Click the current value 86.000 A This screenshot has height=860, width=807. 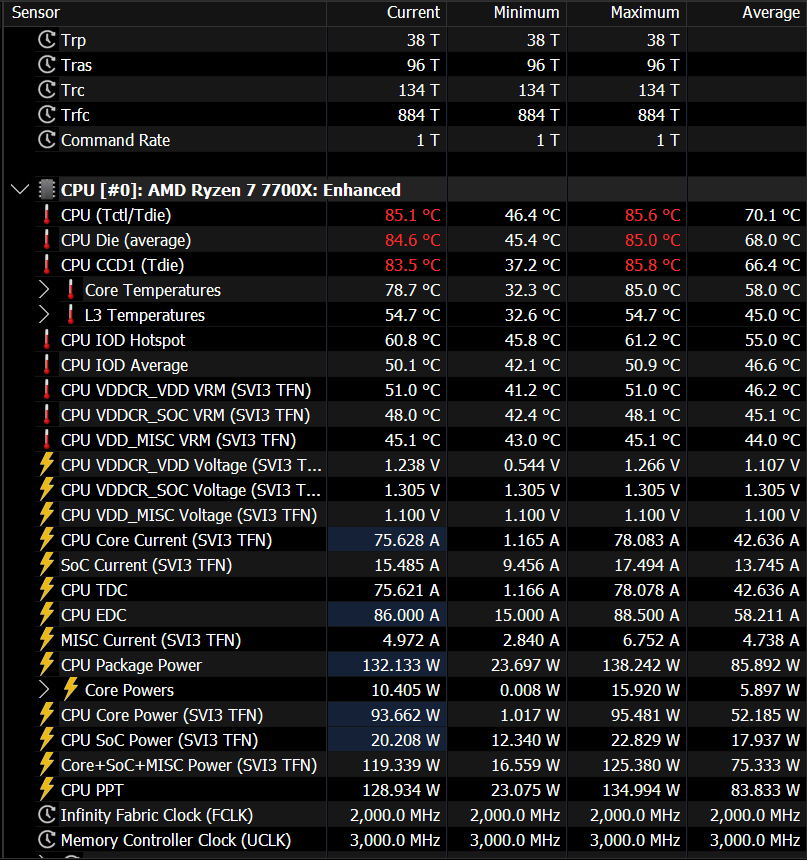pyautogui.click(x=407, y=615)
